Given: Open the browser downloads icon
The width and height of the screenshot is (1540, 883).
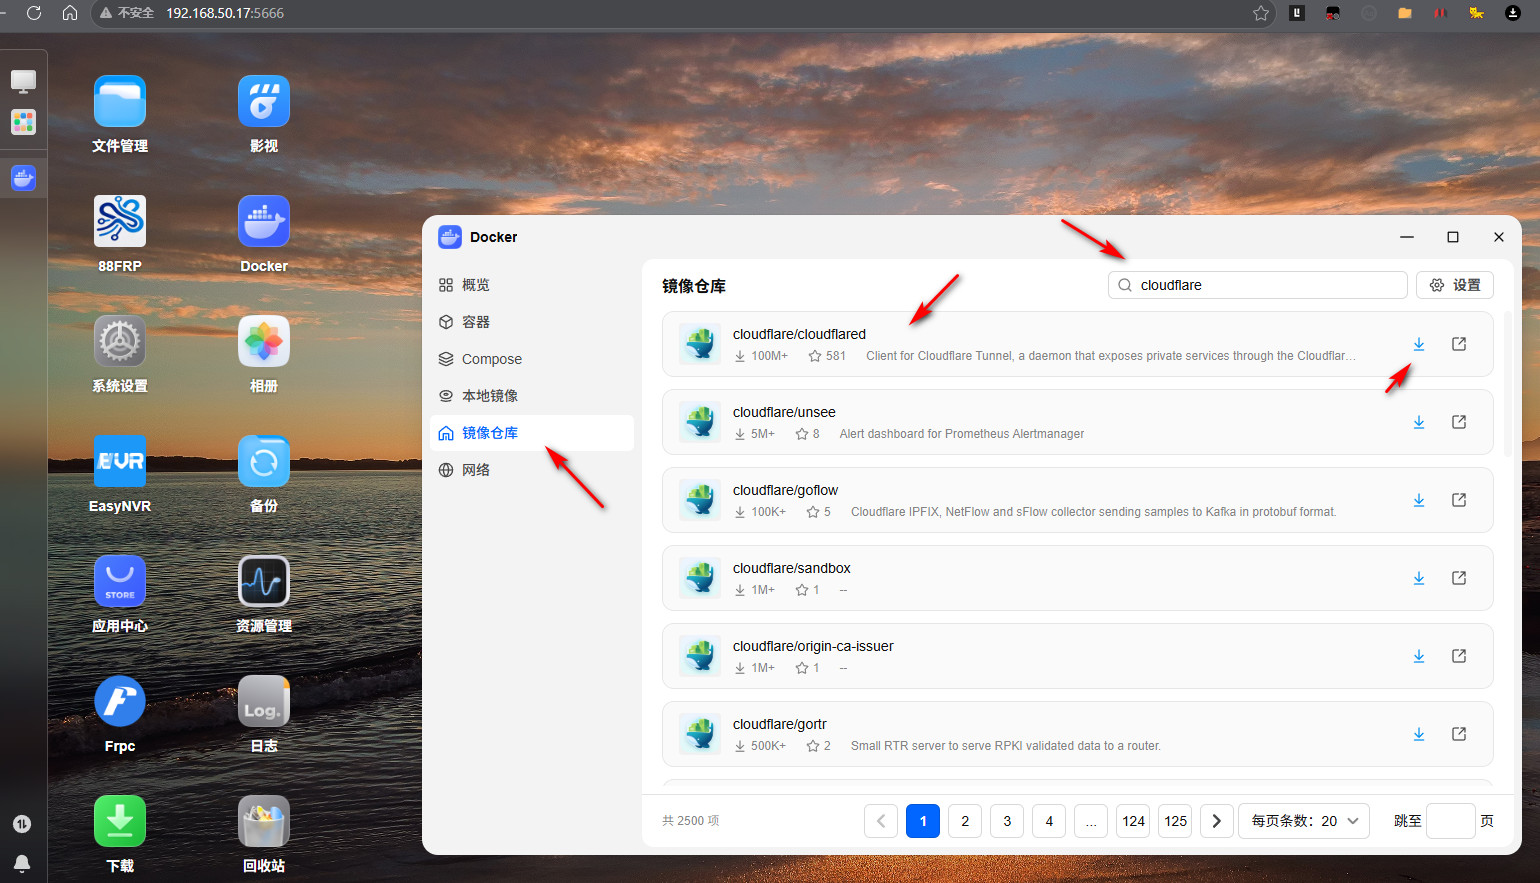Looking at the screenshot, I should point(1513,13).
